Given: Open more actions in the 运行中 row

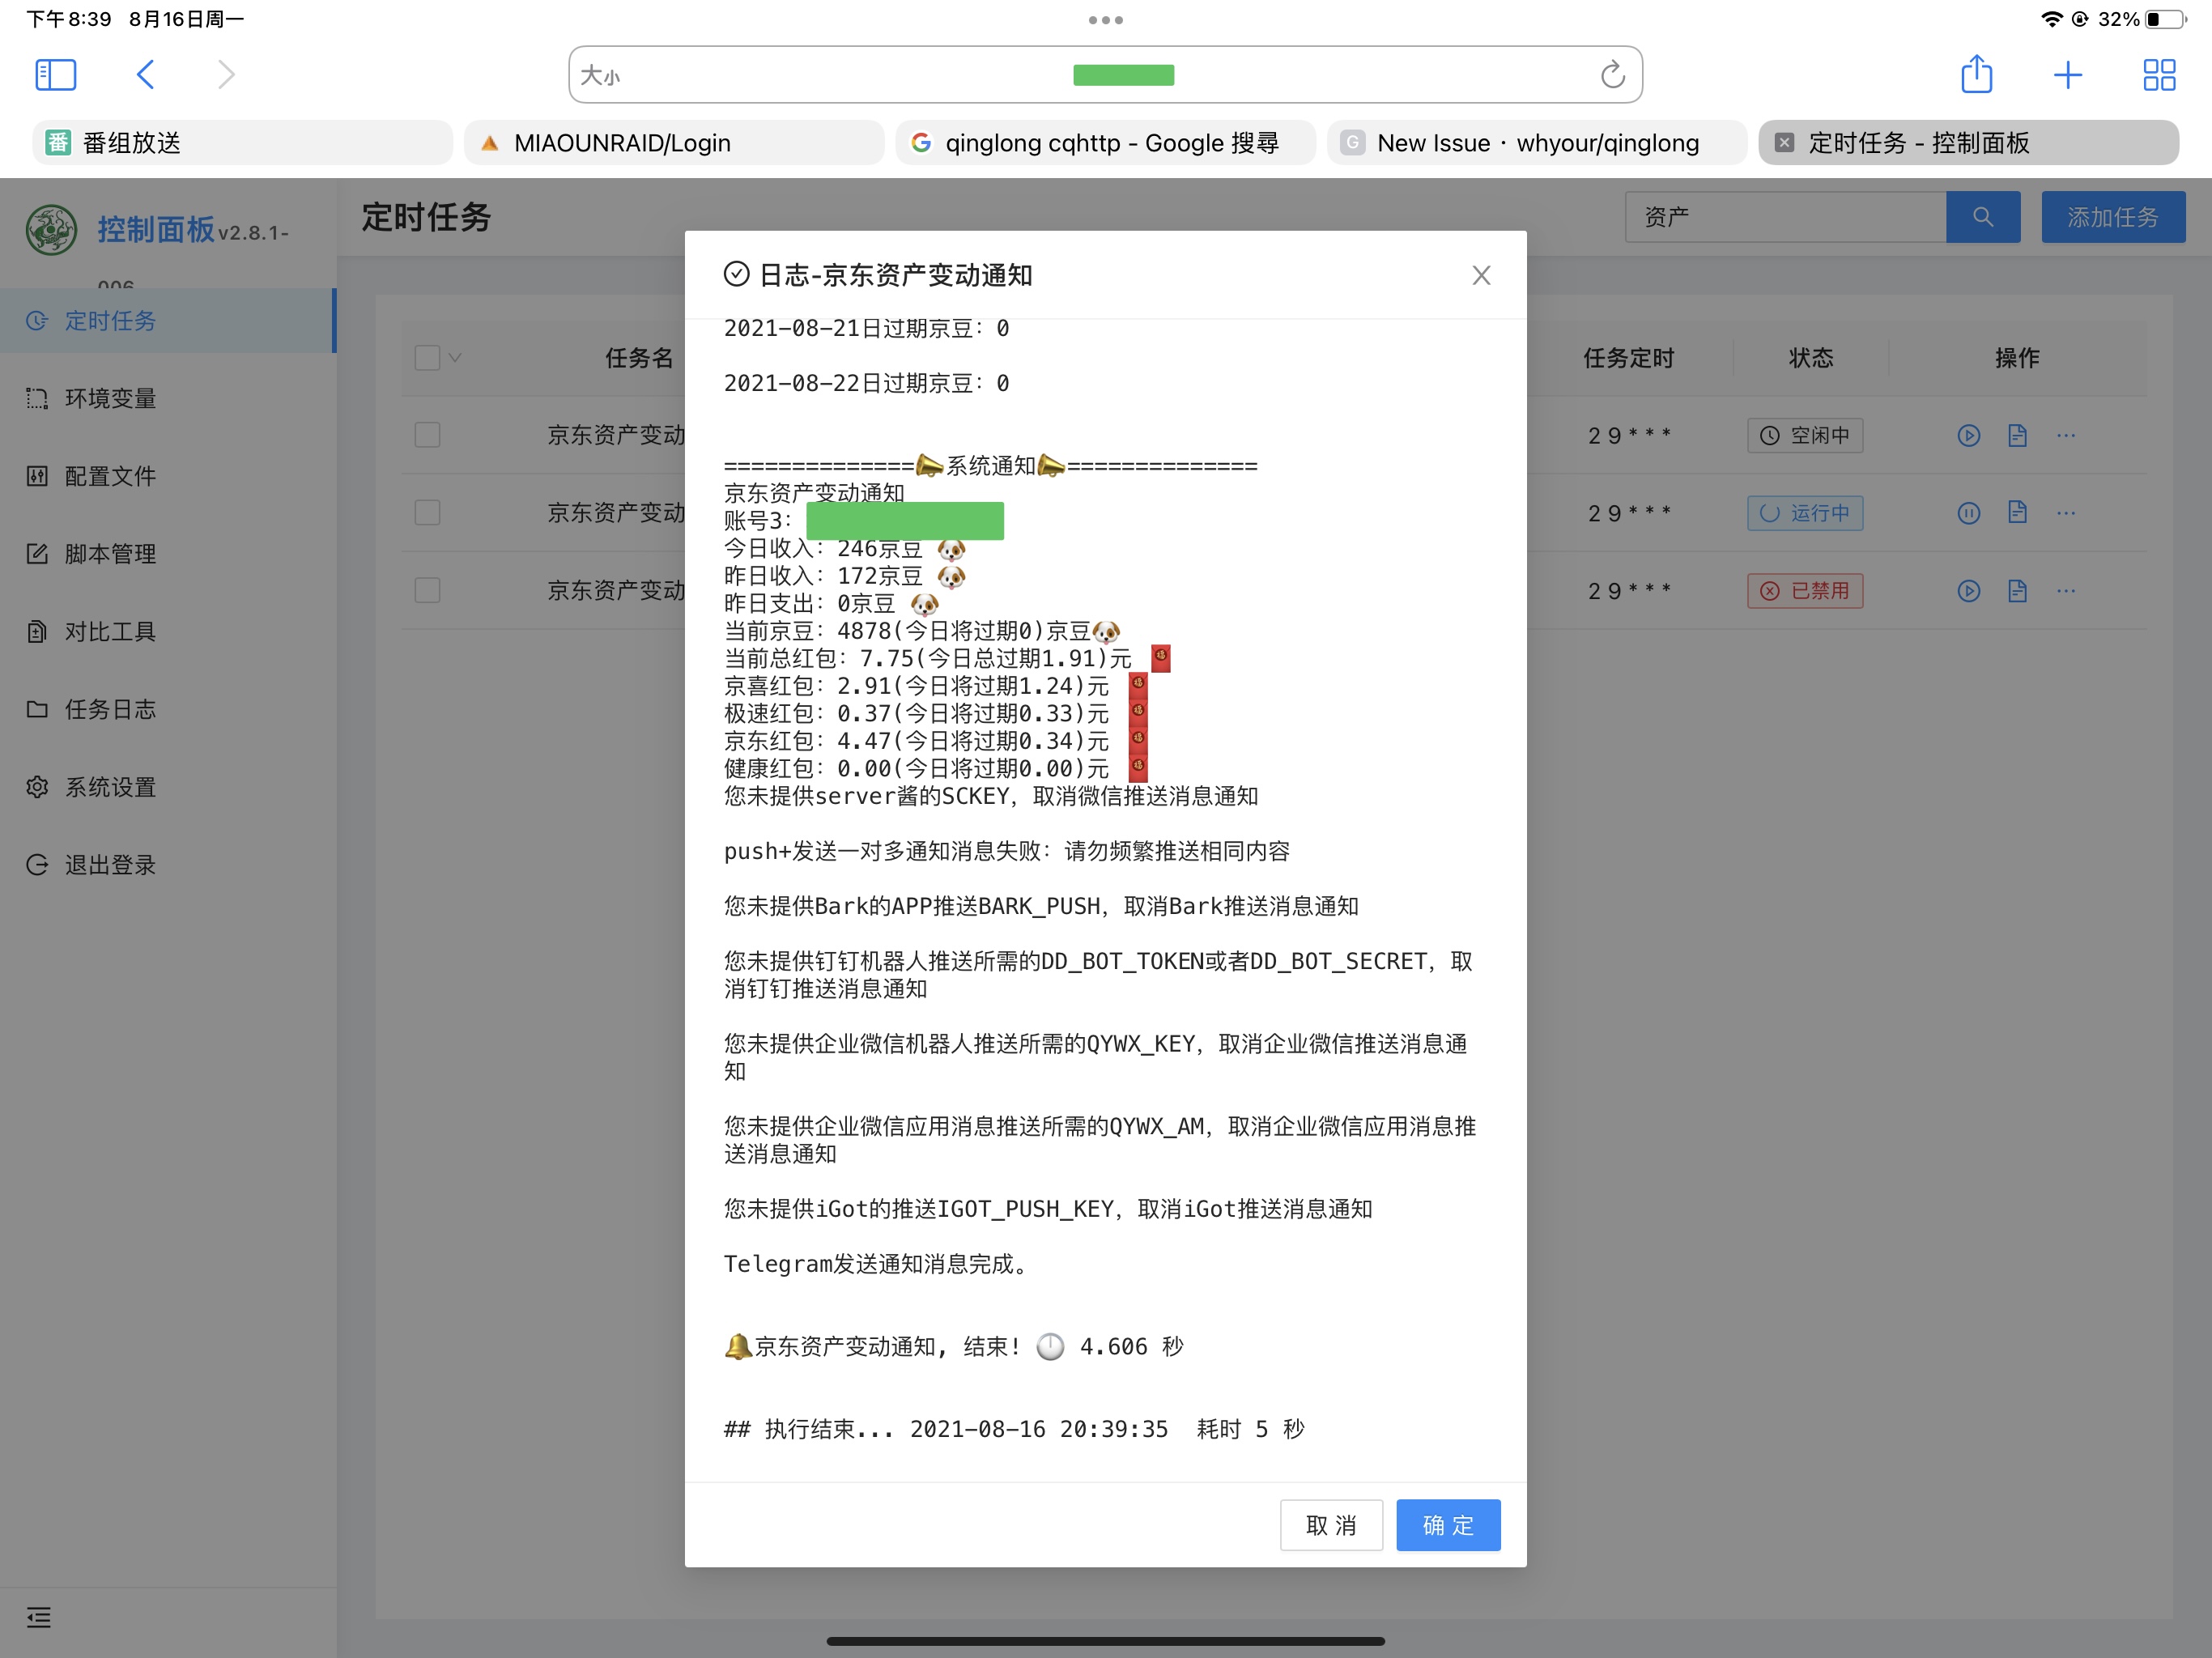Looking at the screenshot, I should (x=2066, y=513).
